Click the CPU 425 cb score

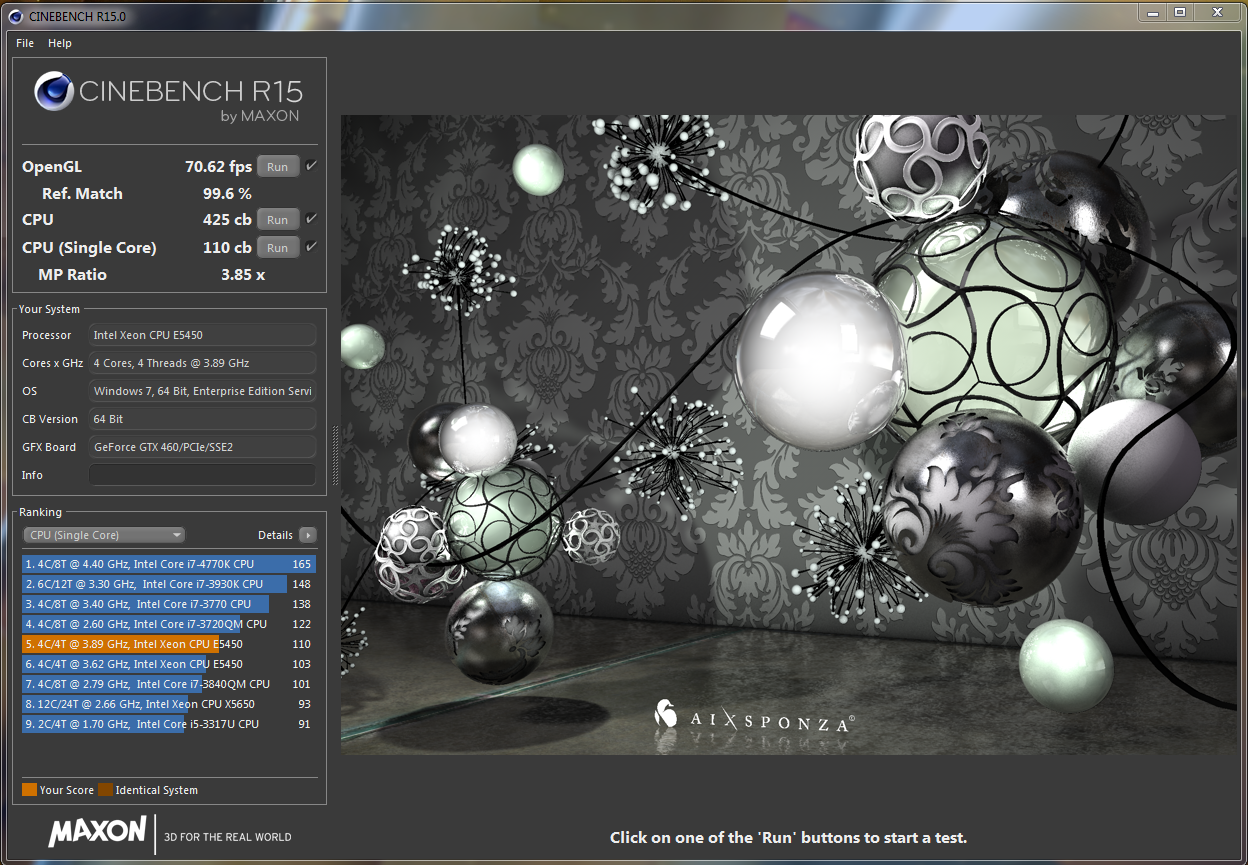click(x=227, y=220)
